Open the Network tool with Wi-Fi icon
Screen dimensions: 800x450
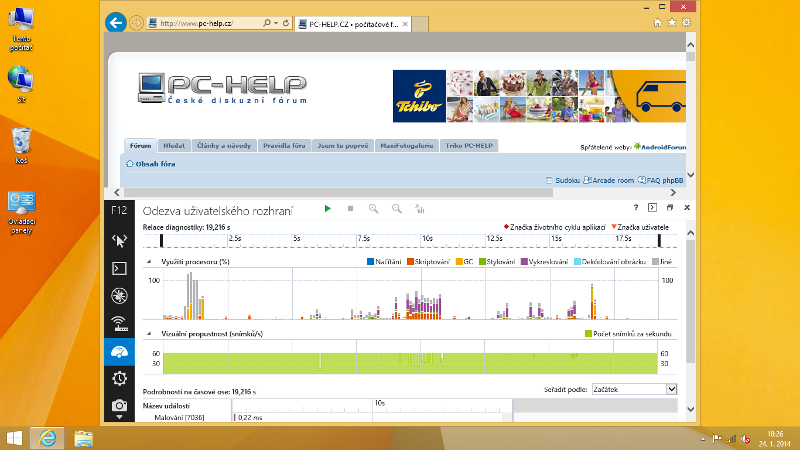pos(119,323)
